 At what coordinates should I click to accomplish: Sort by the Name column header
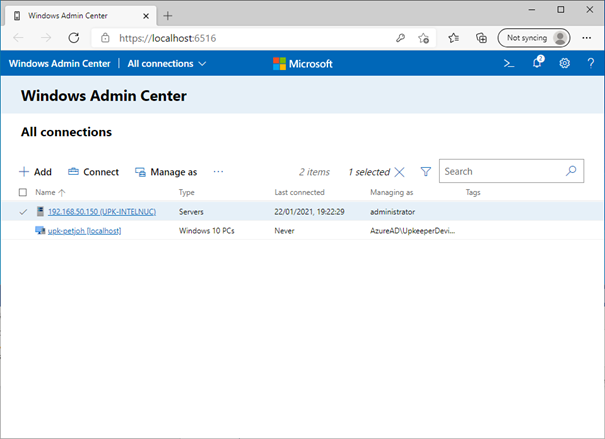click(x=45, y=192)
